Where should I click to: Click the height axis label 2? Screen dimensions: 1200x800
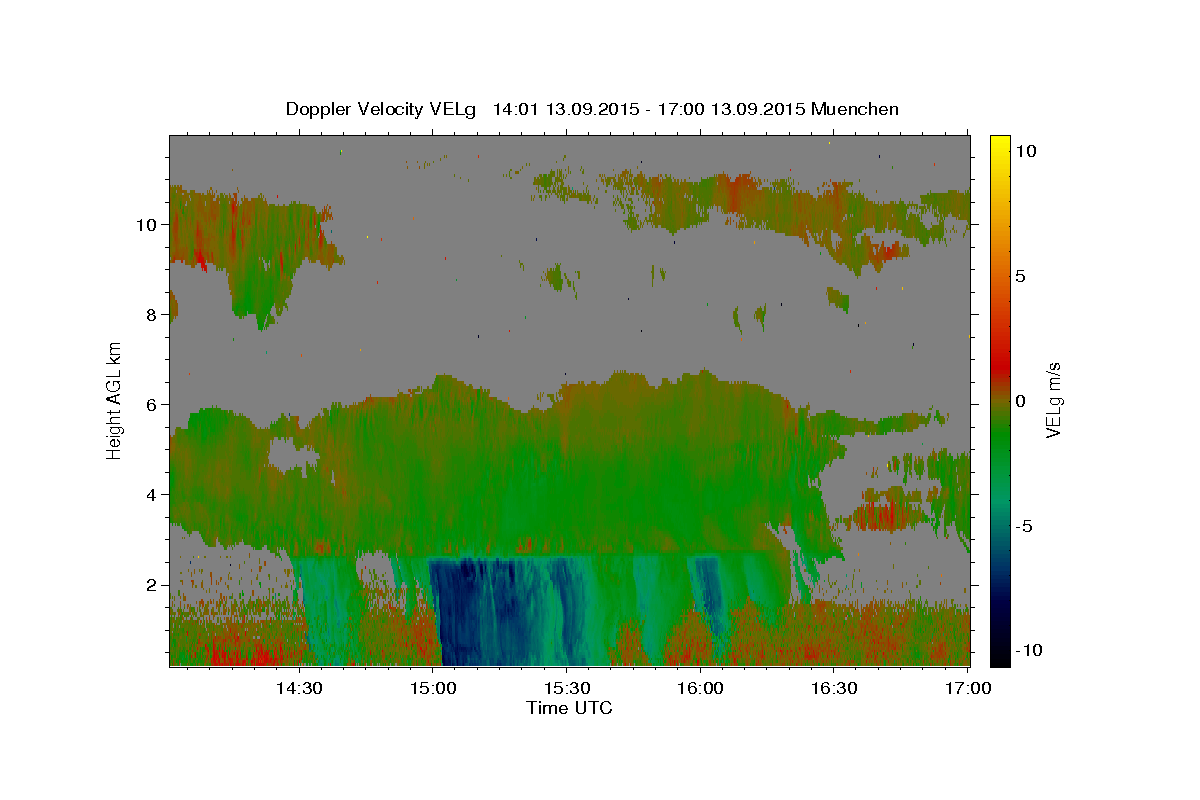pos(152,585)
